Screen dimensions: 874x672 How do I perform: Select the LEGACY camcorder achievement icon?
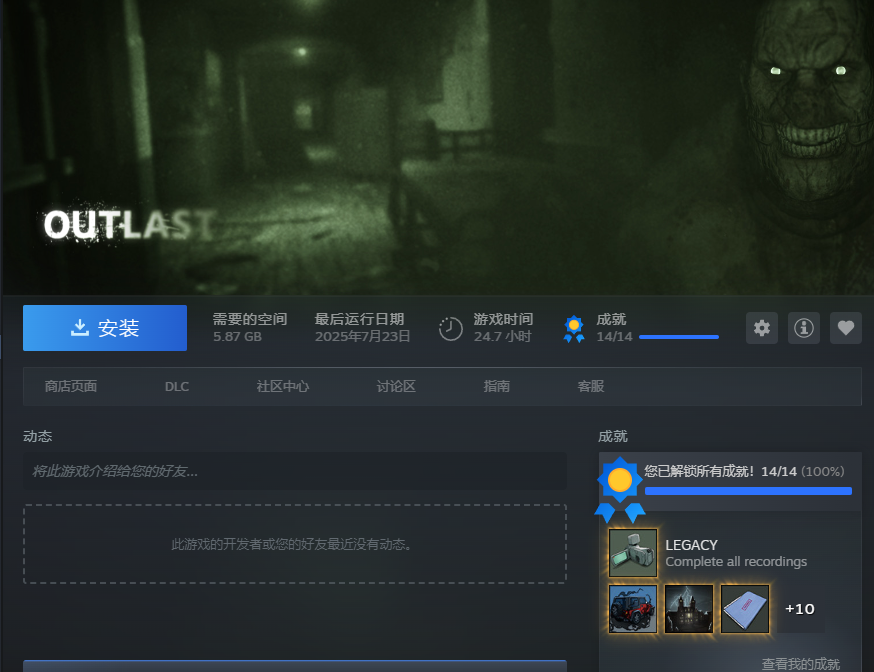point(633,553)
